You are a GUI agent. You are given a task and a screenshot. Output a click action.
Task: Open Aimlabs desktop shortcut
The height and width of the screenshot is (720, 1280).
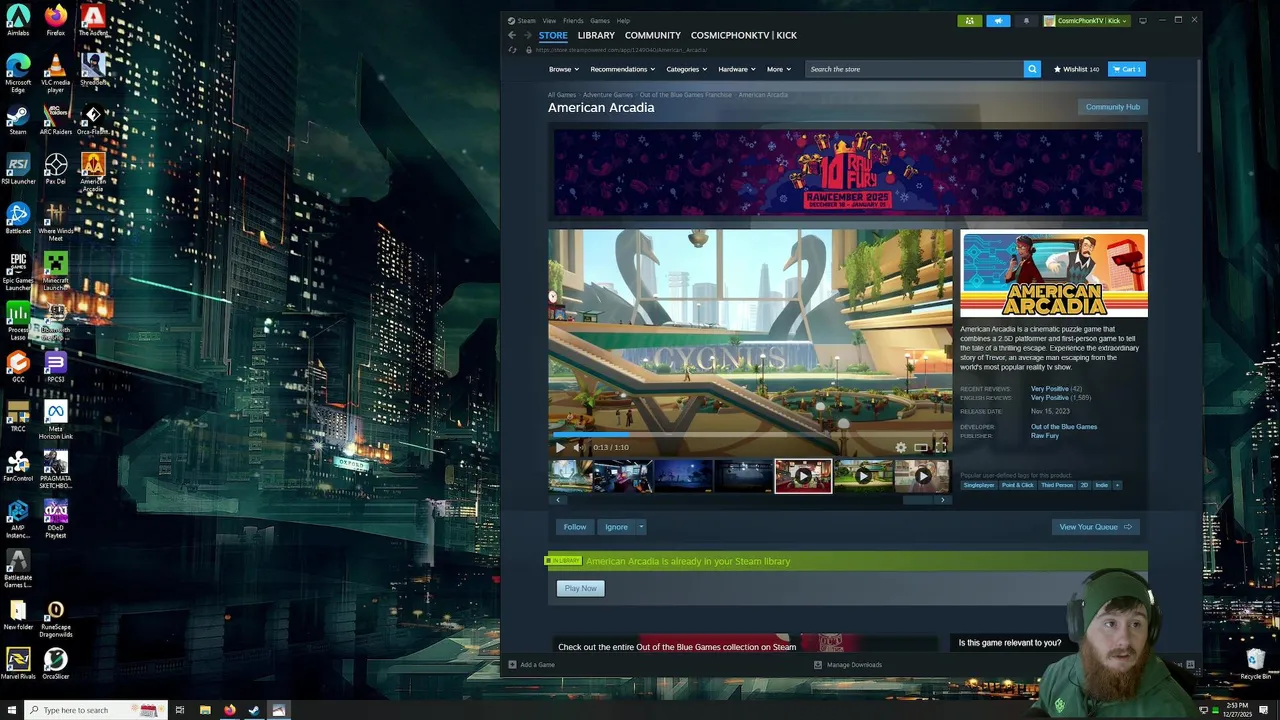18,20
